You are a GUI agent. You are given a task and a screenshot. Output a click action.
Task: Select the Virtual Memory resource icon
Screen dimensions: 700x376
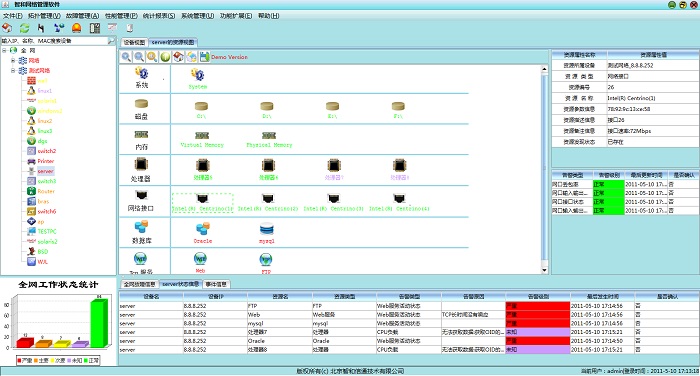[202, 135]
